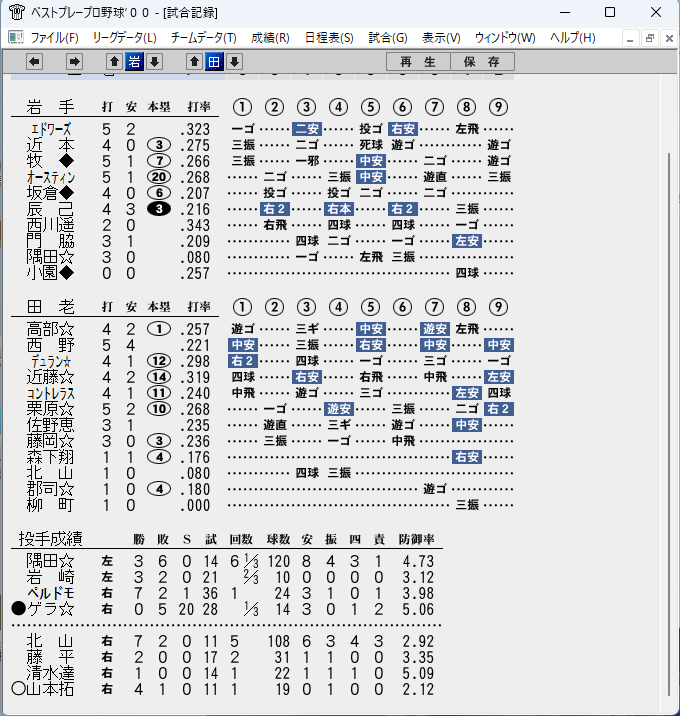The height and width of the screenshot is (716, 680).
Task: Click the up arrow beside the 田 icon
Action: (x=194, y=62)
